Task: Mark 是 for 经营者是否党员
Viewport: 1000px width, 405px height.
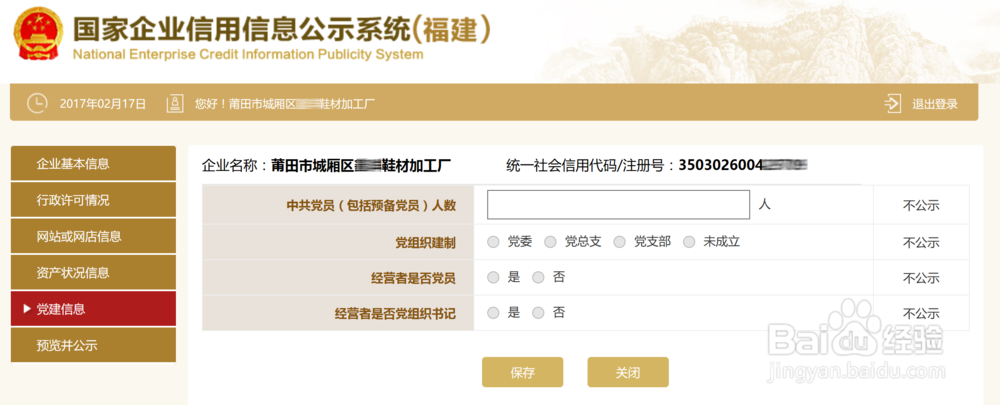Action: tap(493, 277)
